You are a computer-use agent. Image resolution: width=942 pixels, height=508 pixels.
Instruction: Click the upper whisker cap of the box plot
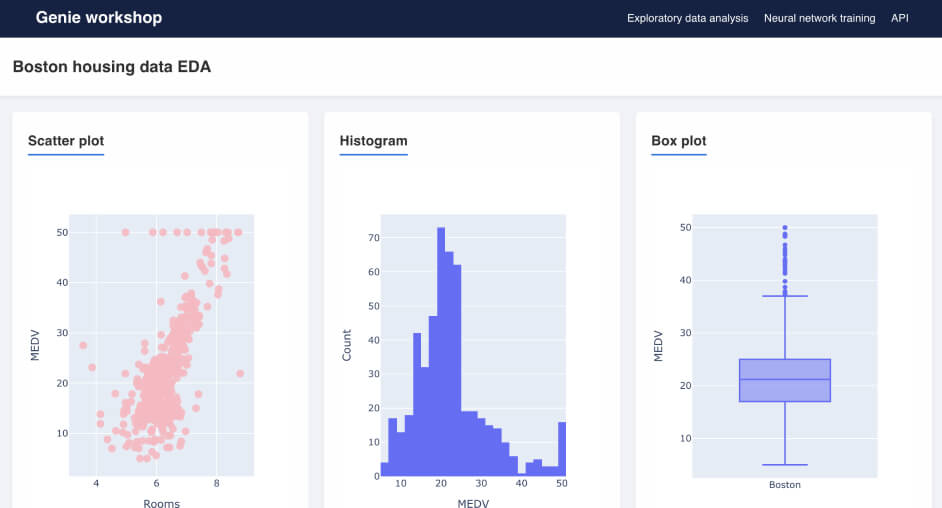785,296
